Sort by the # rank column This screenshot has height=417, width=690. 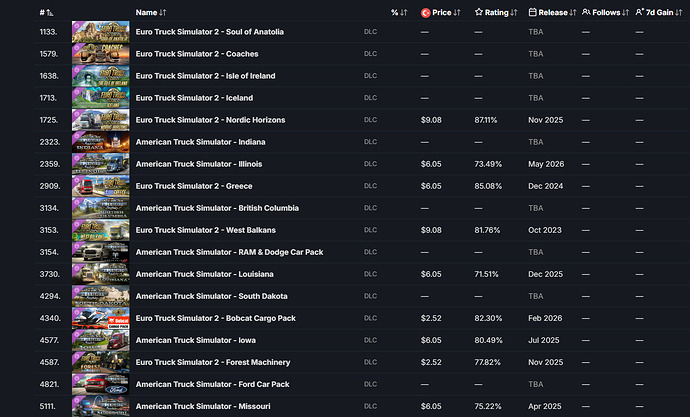(46, 13)
